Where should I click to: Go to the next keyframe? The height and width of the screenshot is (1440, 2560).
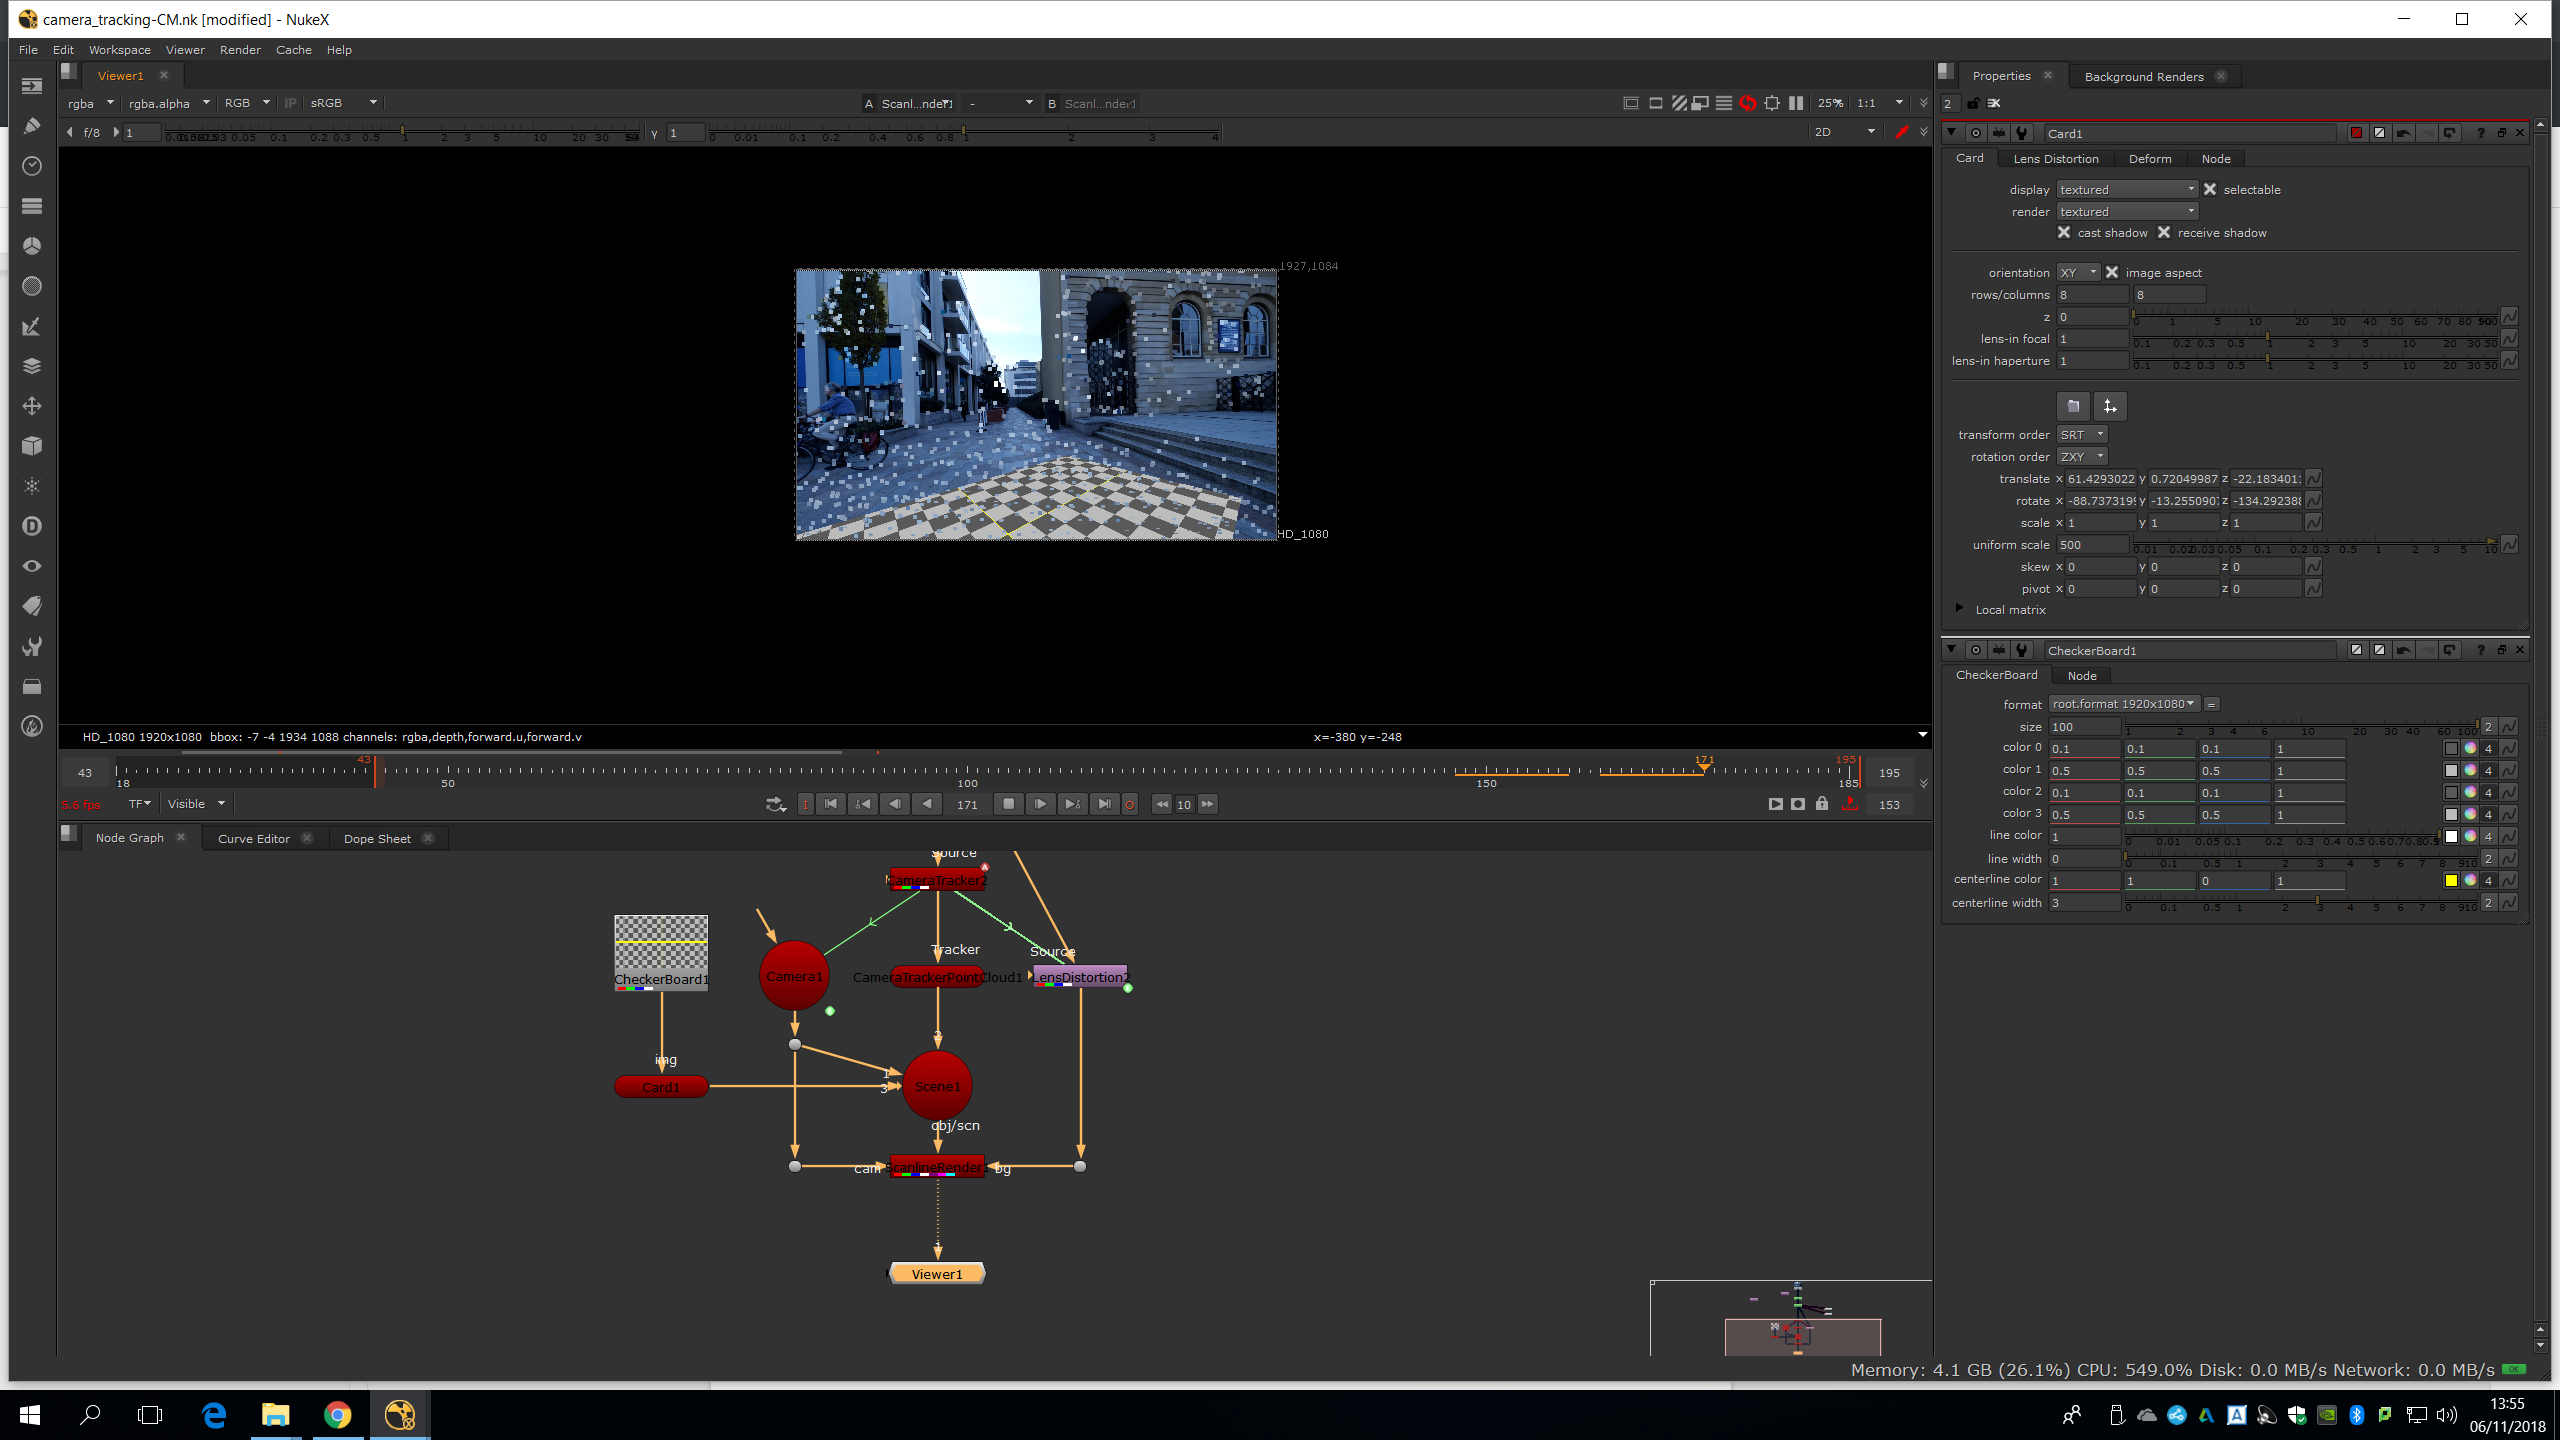(x=1072, y=804)
